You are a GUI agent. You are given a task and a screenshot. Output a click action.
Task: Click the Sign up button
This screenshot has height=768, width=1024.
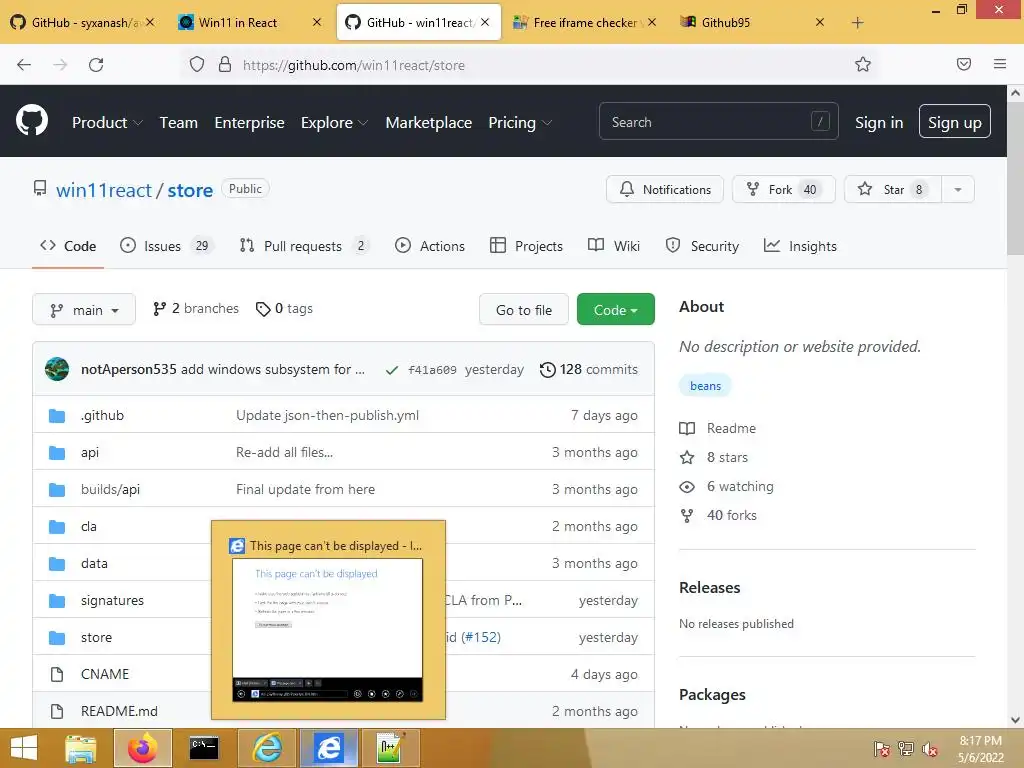[x=954, y=122]
